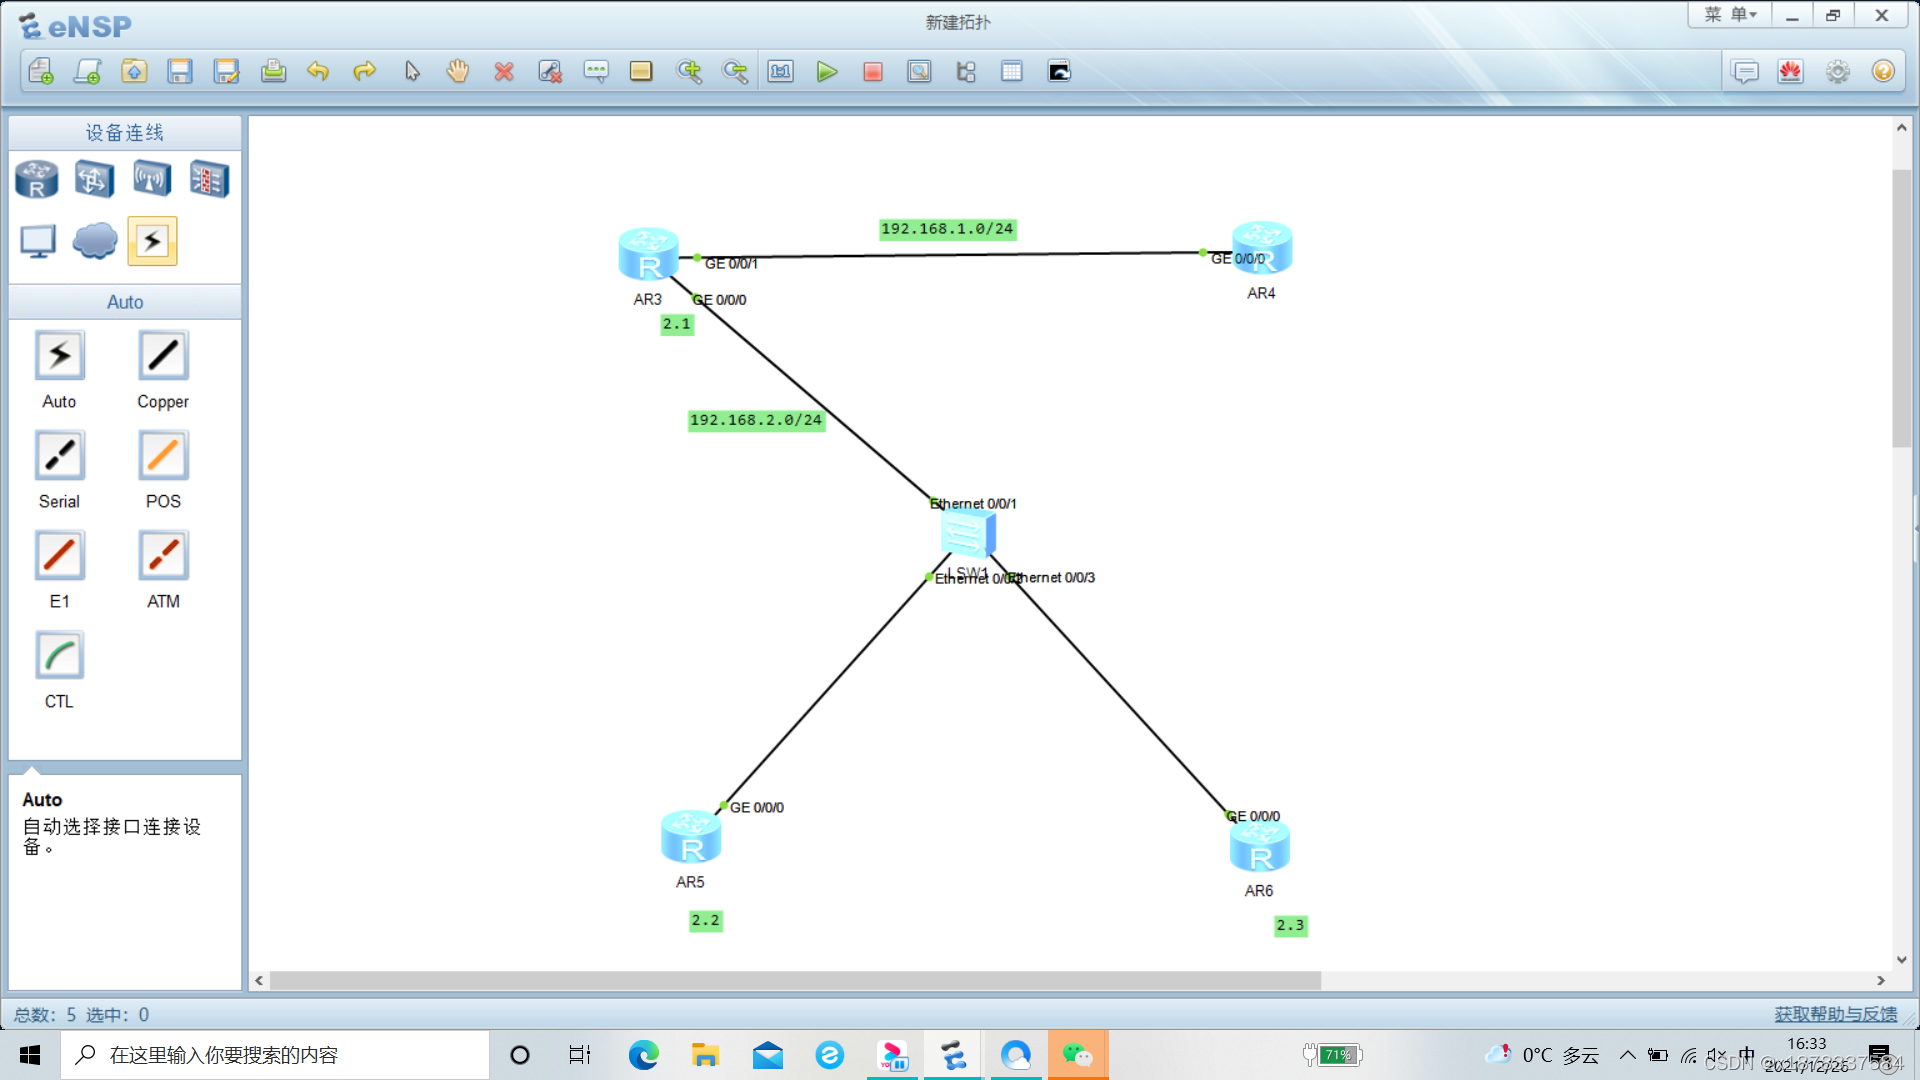Click the scroll-down arrow of the canvas
This screenshot has height=1080, width=1920.
click(1901, 960)
